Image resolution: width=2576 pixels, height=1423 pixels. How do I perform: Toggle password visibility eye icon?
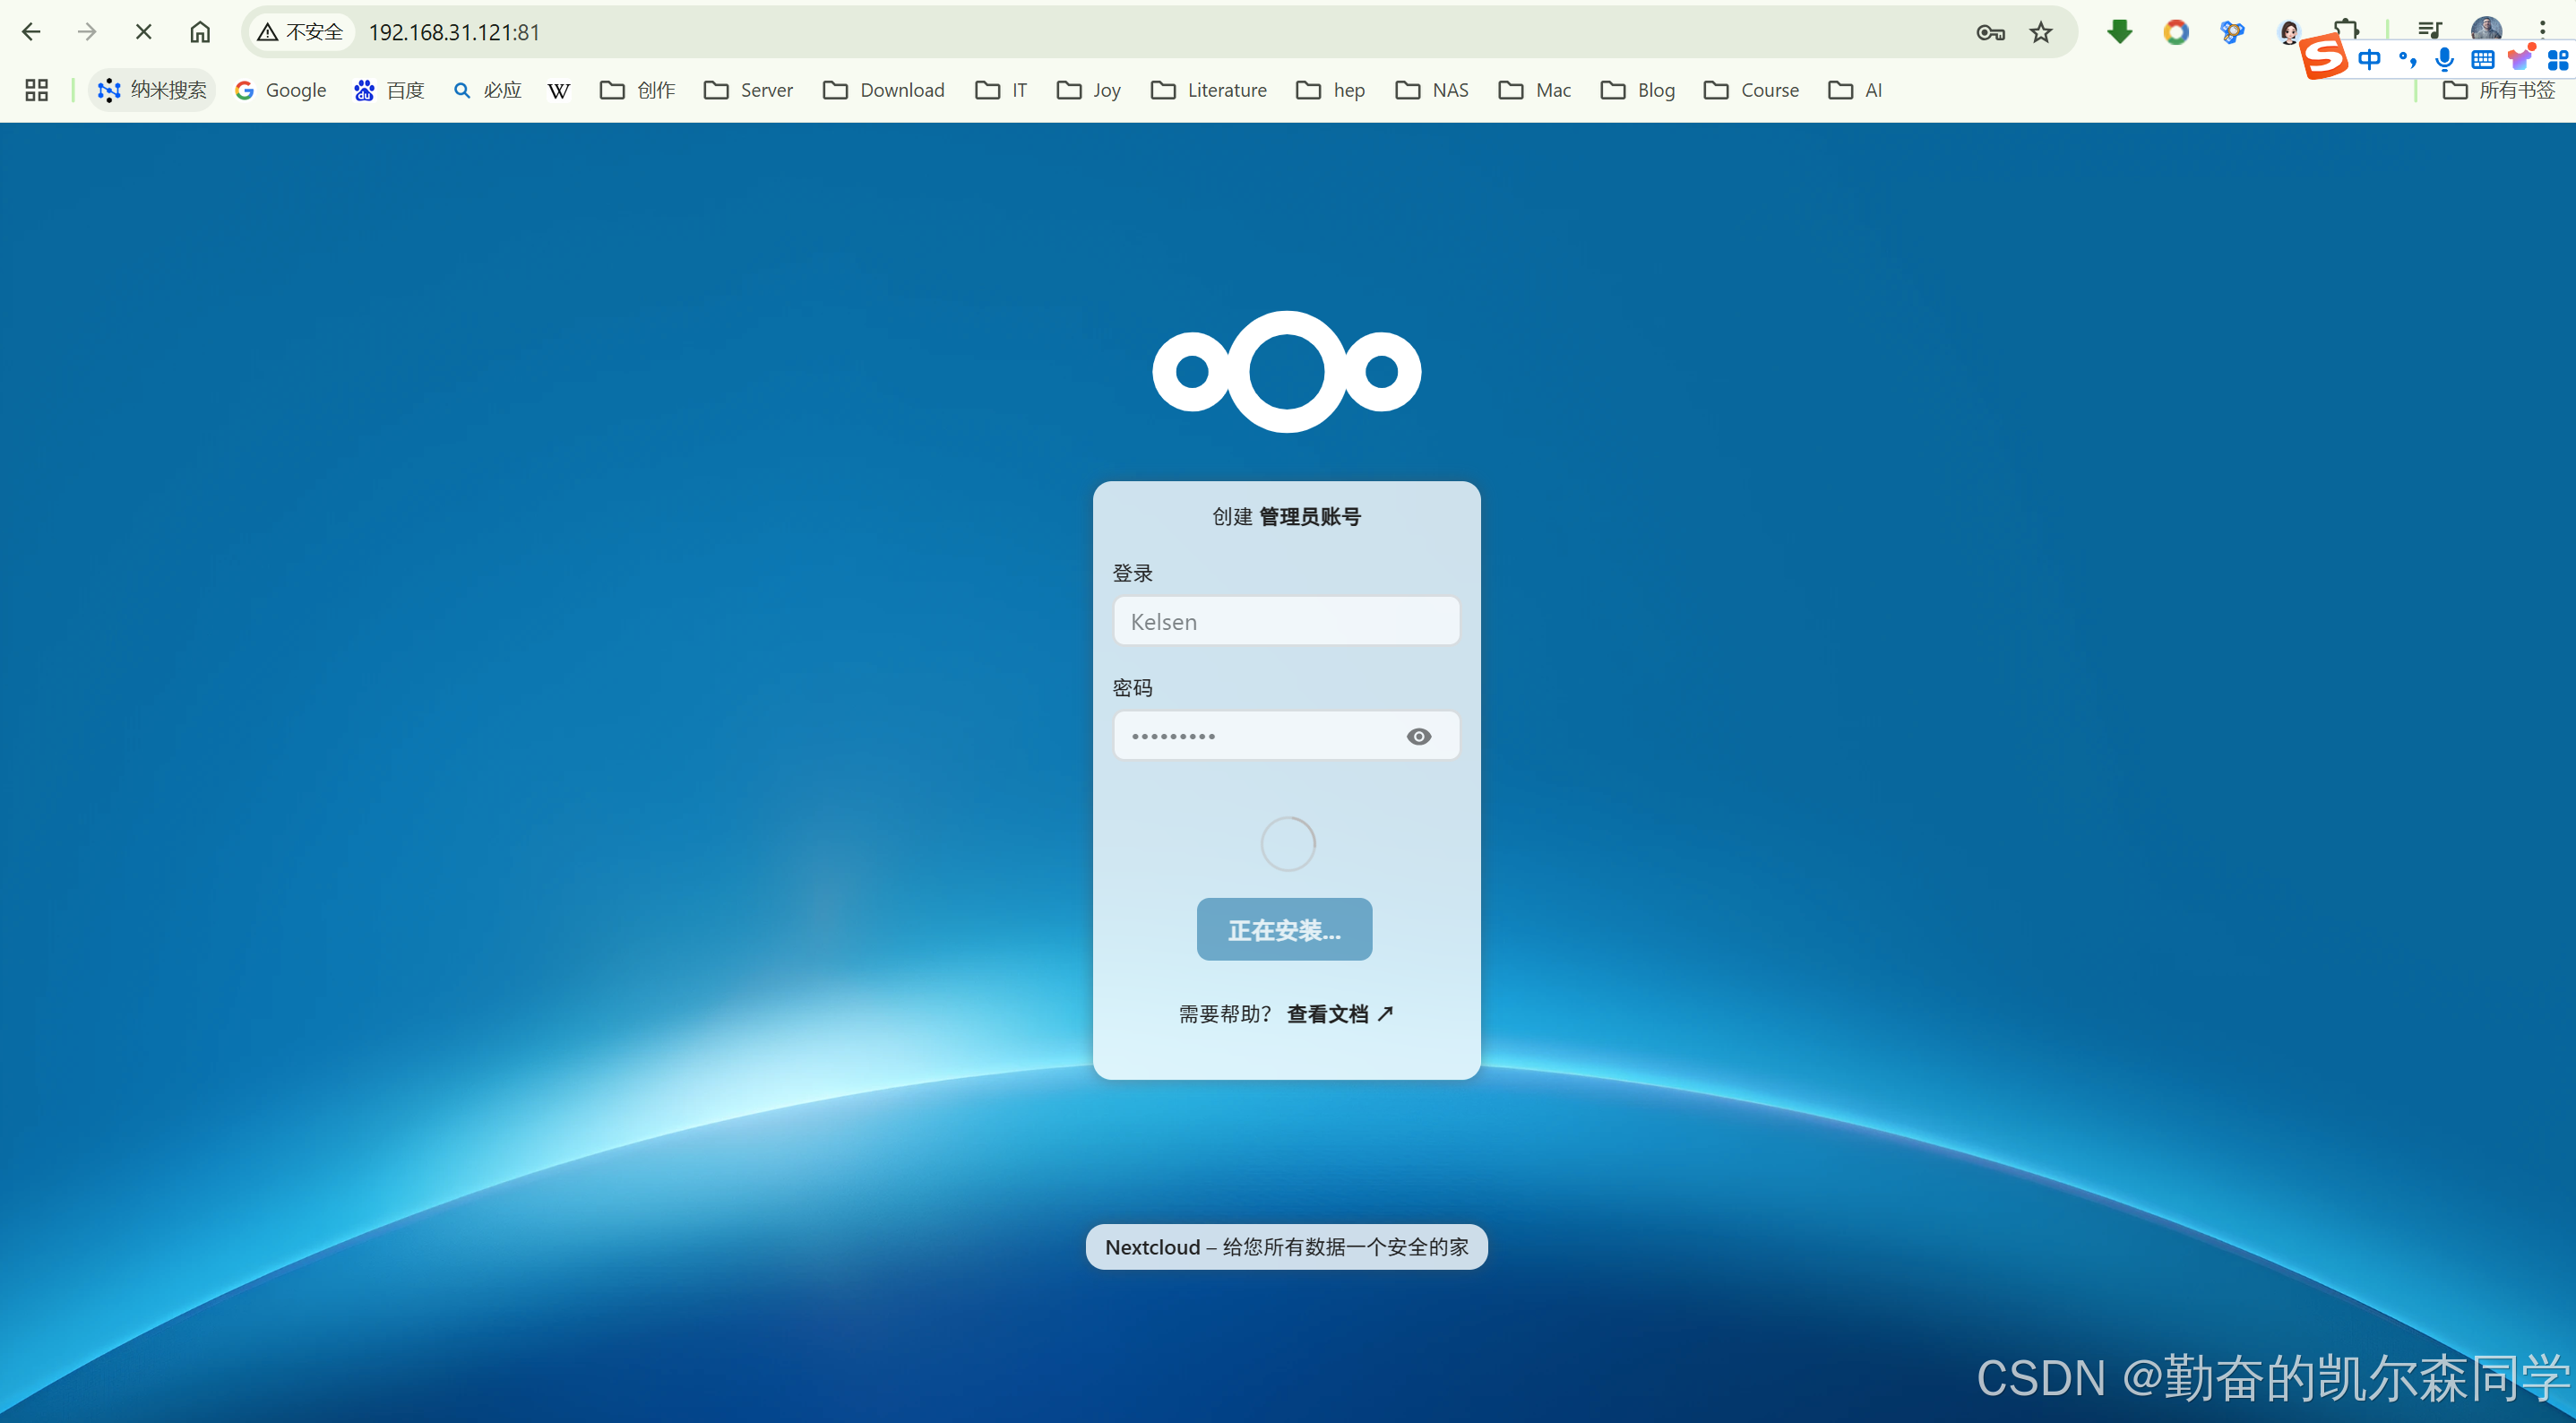tap(1418, 736)
